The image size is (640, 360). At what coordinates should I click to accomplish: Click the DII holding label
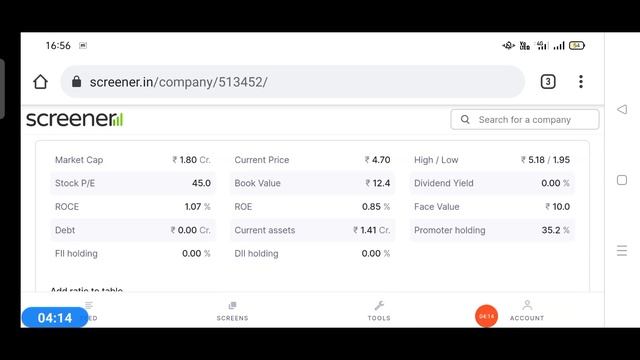click(x=256, y=253)
